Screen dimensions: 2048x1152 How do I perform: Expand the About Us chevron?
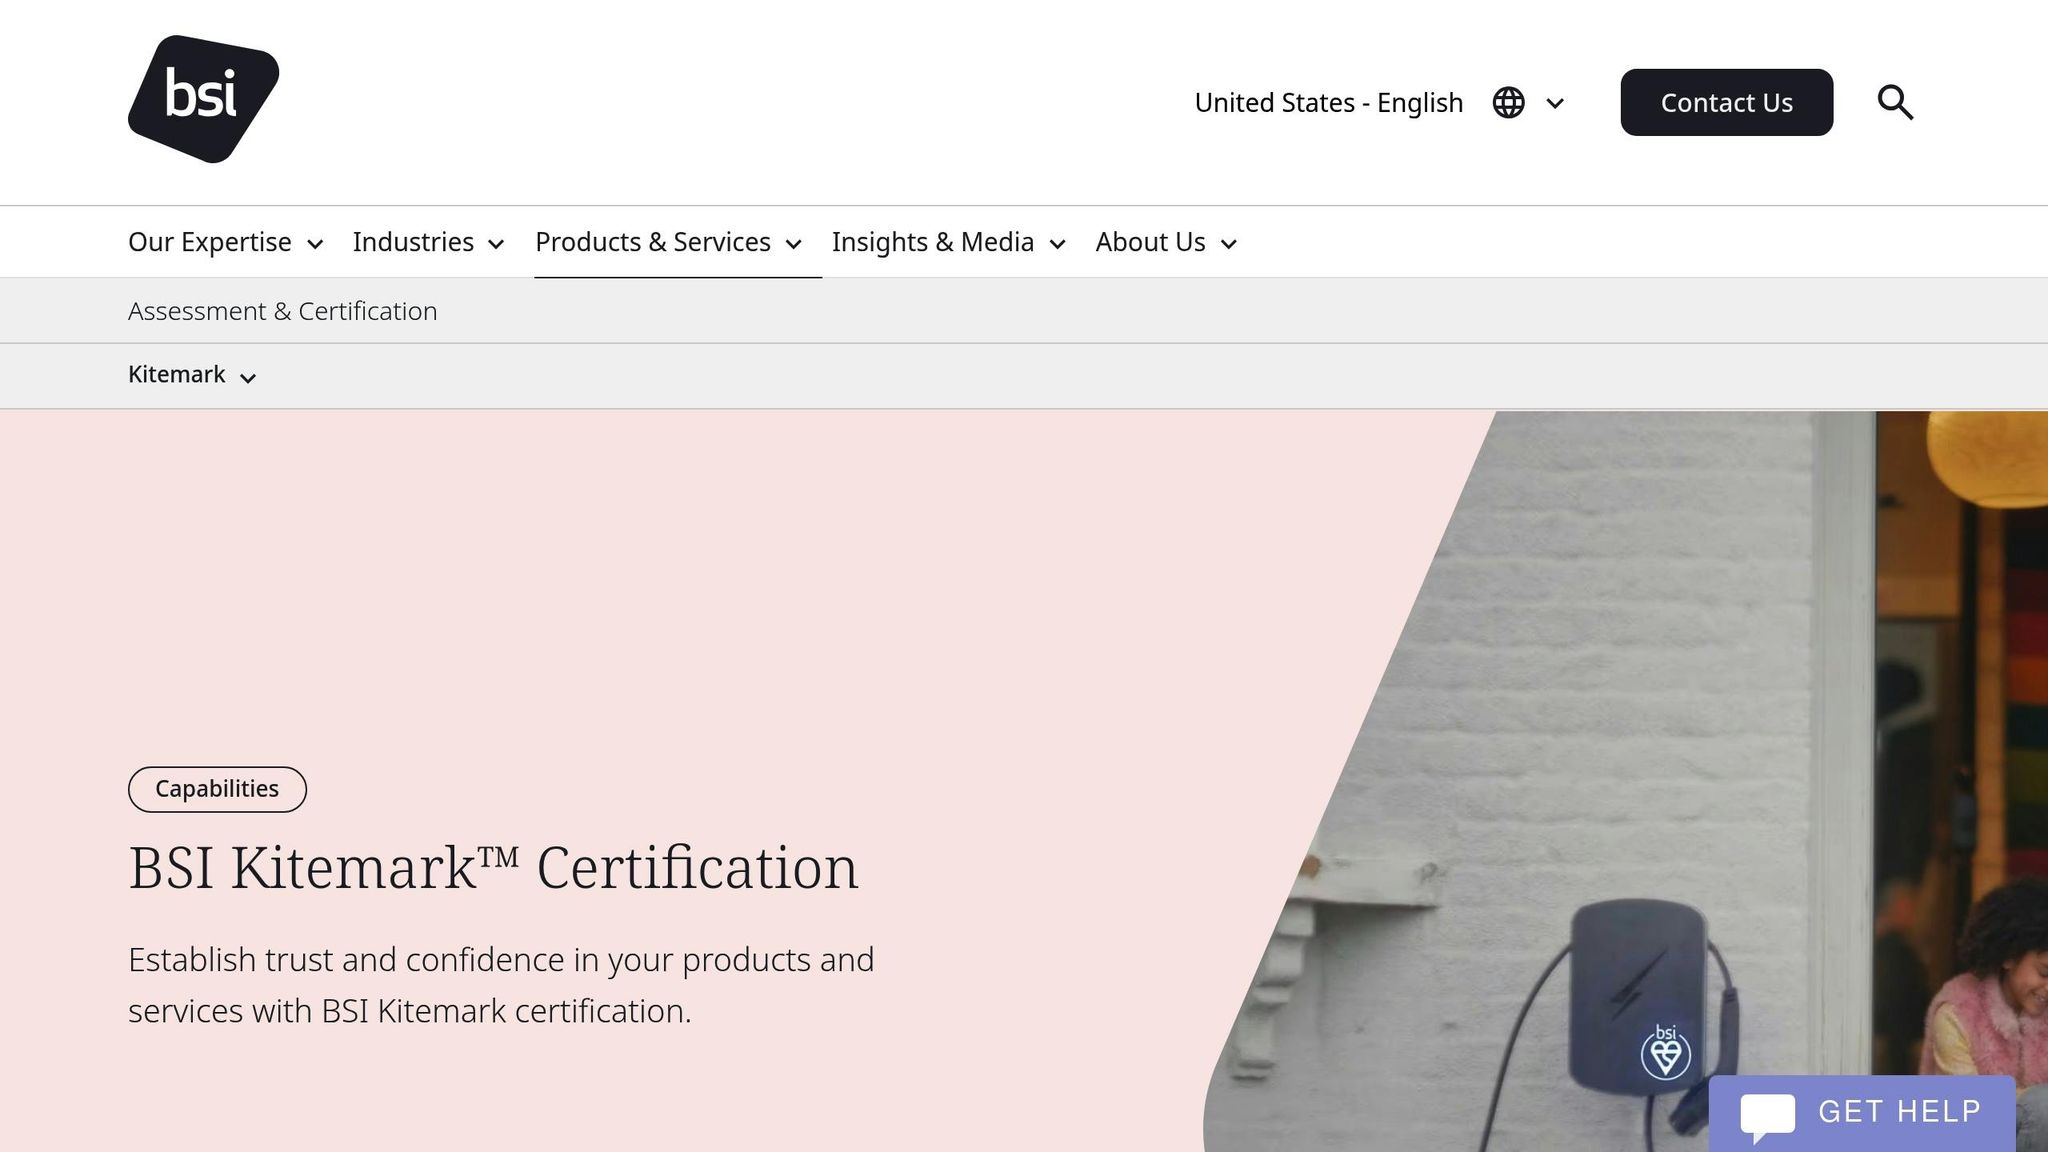[1229, 244]
